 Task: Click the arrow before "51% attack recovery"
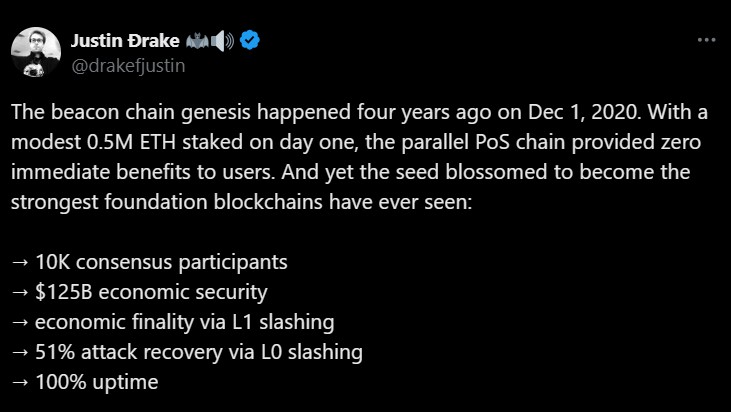coord(22,352)
